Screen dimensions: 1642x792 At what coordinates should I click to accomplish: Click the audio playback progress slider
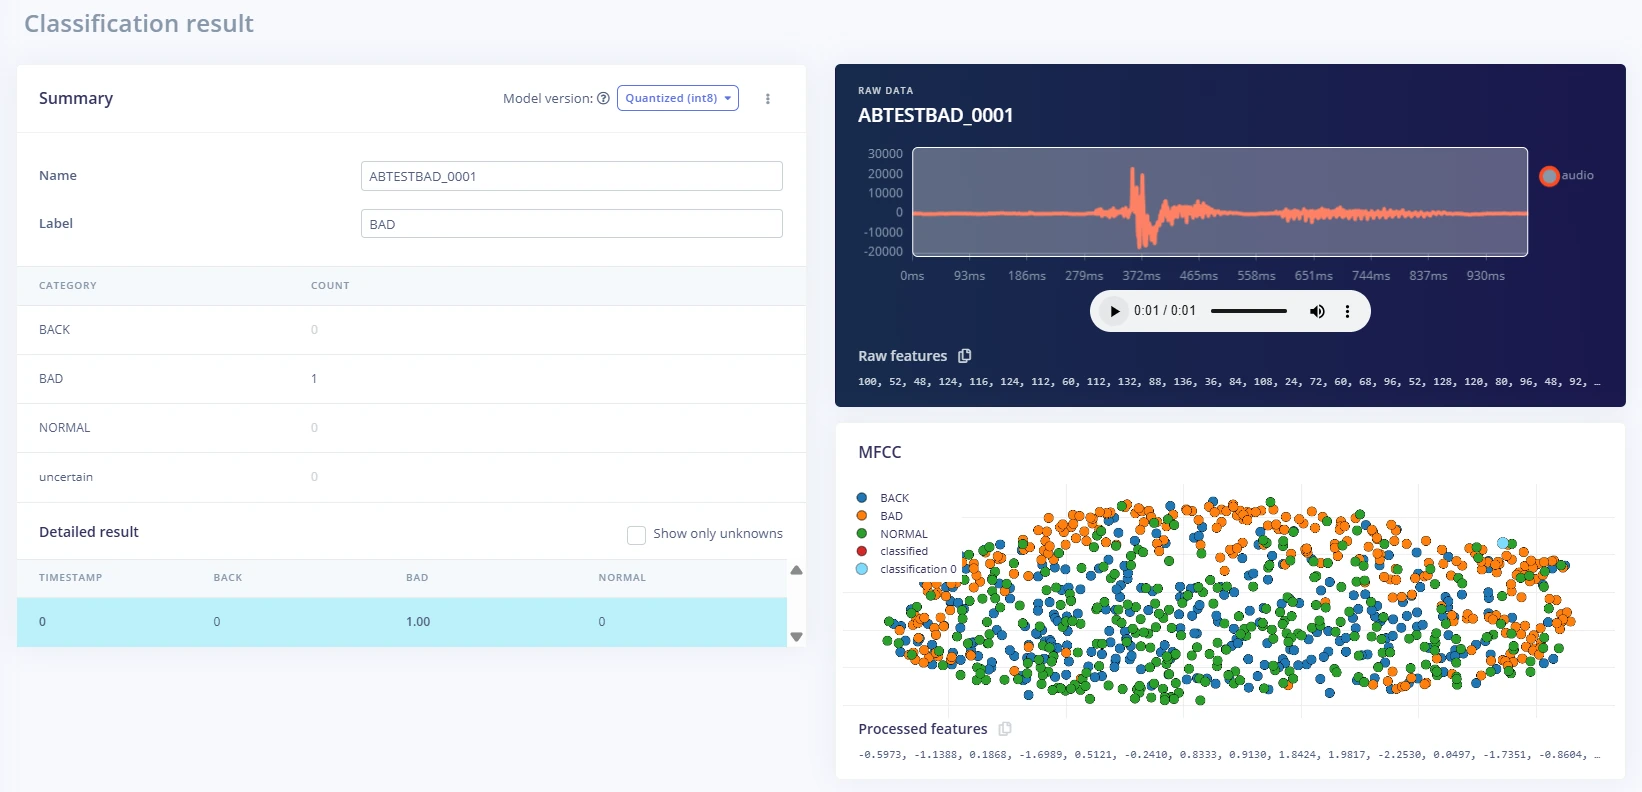[x=1249, y=311]
